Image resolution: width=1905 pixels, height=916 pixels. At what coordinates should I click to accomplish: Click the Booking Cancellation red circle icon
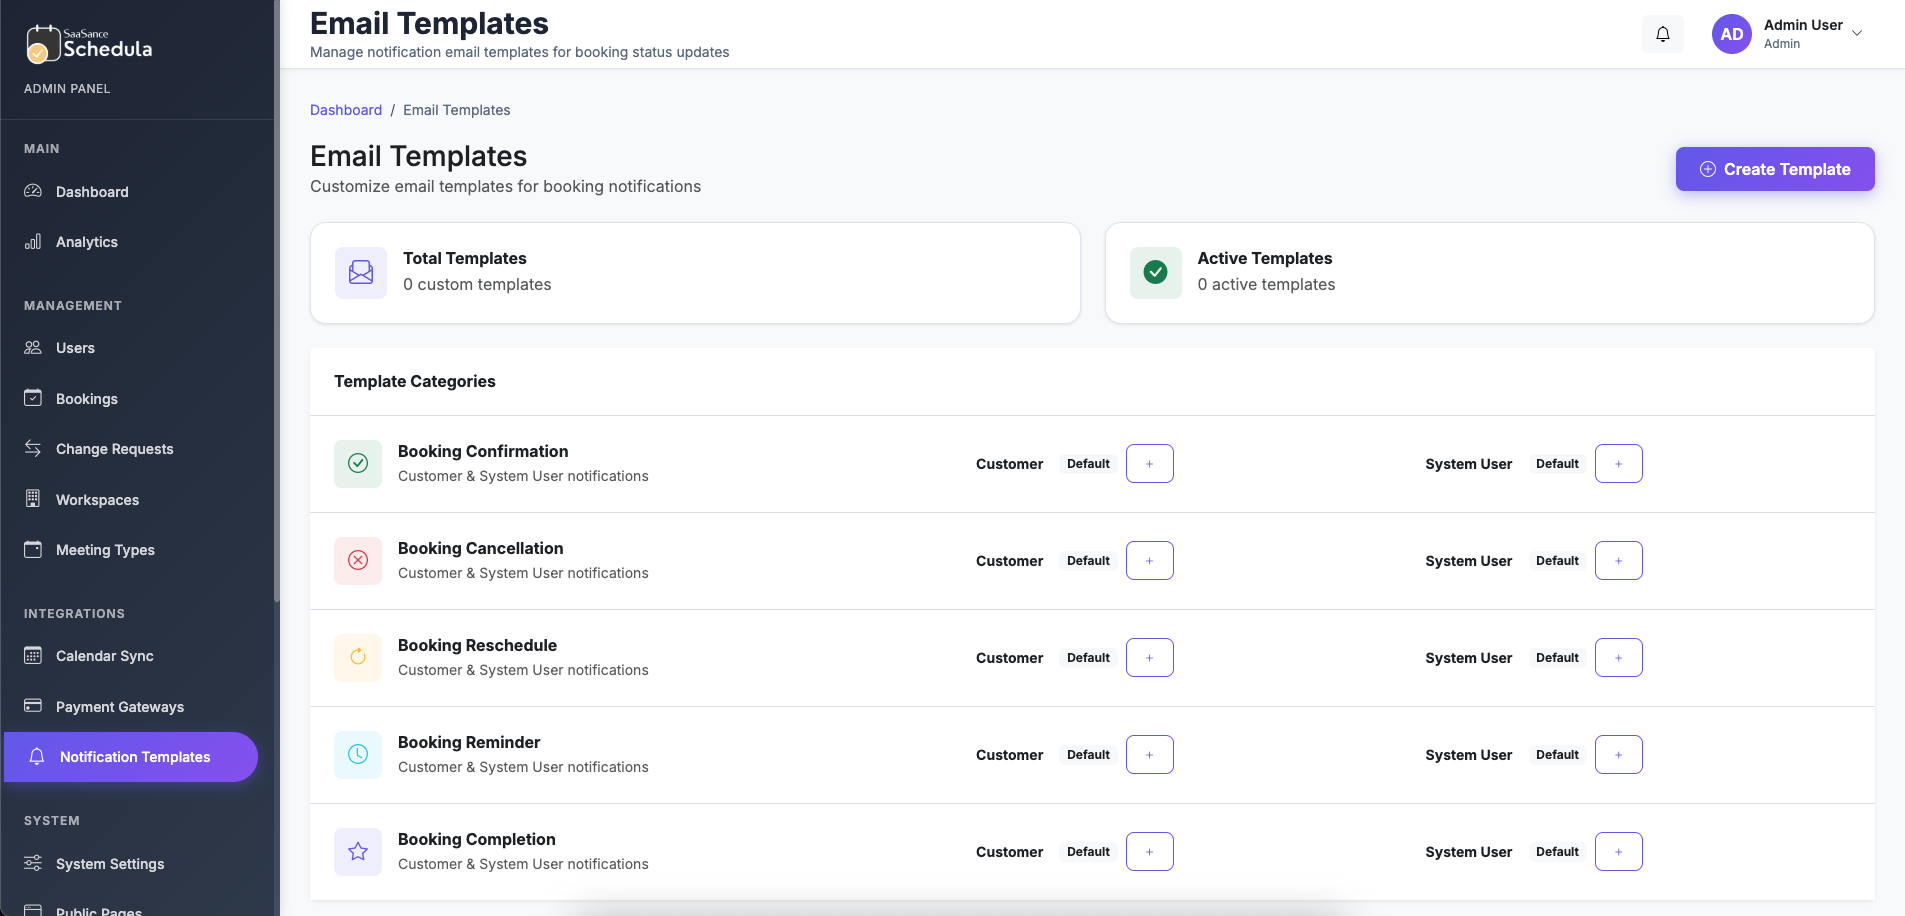click(357, 560)
